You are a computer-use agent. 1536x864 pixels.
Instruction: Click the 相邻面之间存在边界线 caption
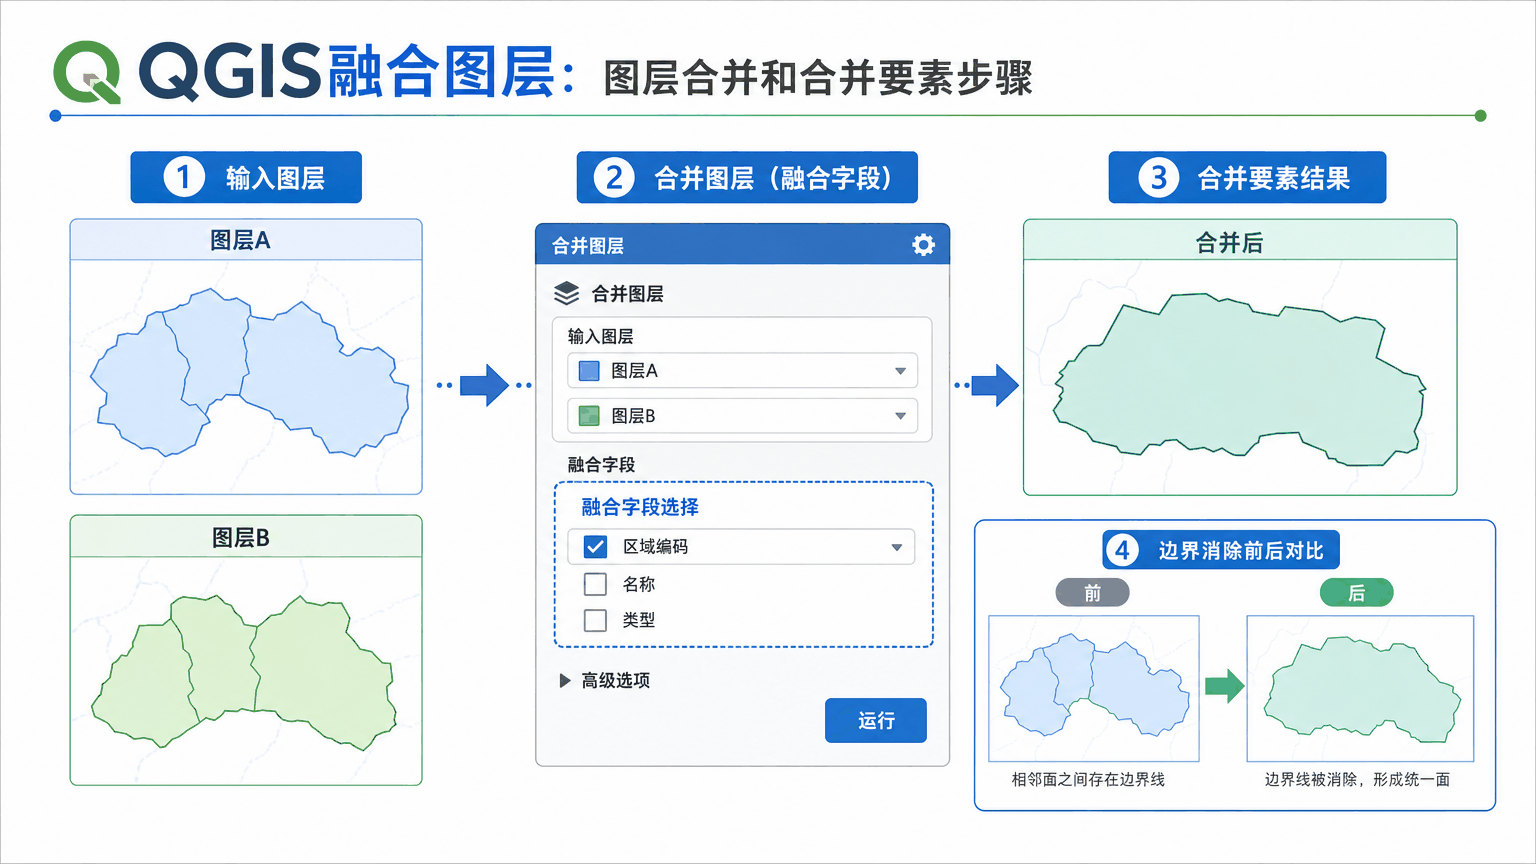[x=1088, y=779]
